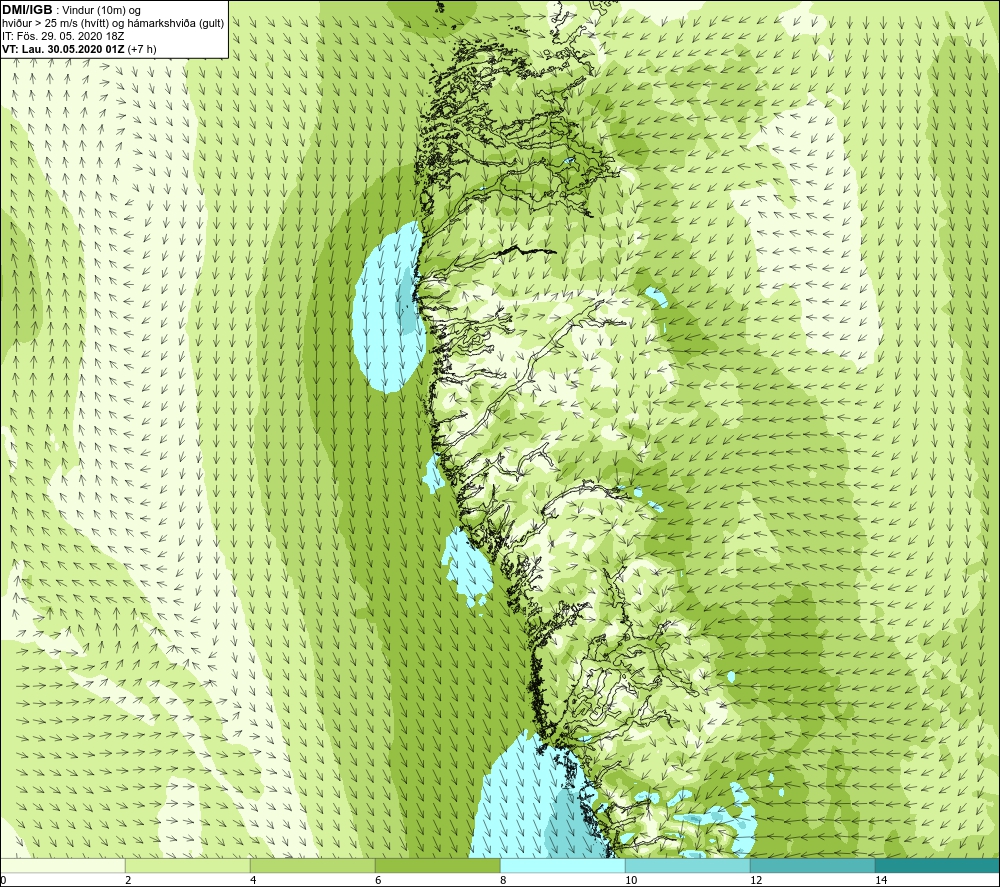This screenshot has width=1000, height=887.
Task: Click the 10–12 m/s cyan legend swatch
Action: (x=688, y=865)
